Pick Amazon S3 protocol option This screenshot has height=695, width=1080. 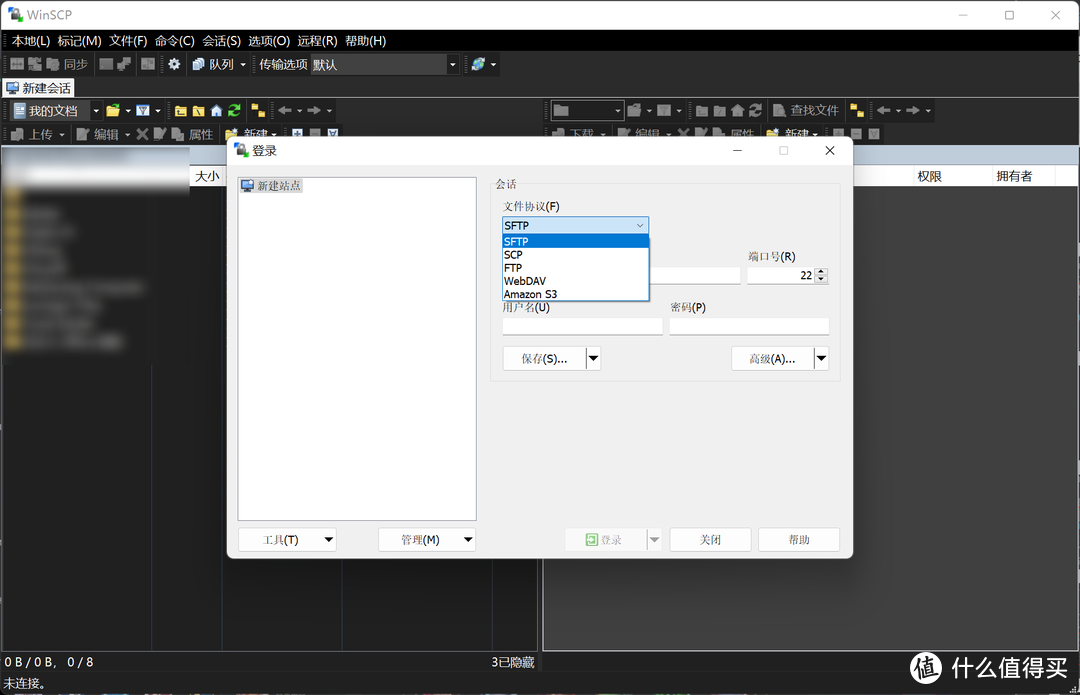click(530, 294)
